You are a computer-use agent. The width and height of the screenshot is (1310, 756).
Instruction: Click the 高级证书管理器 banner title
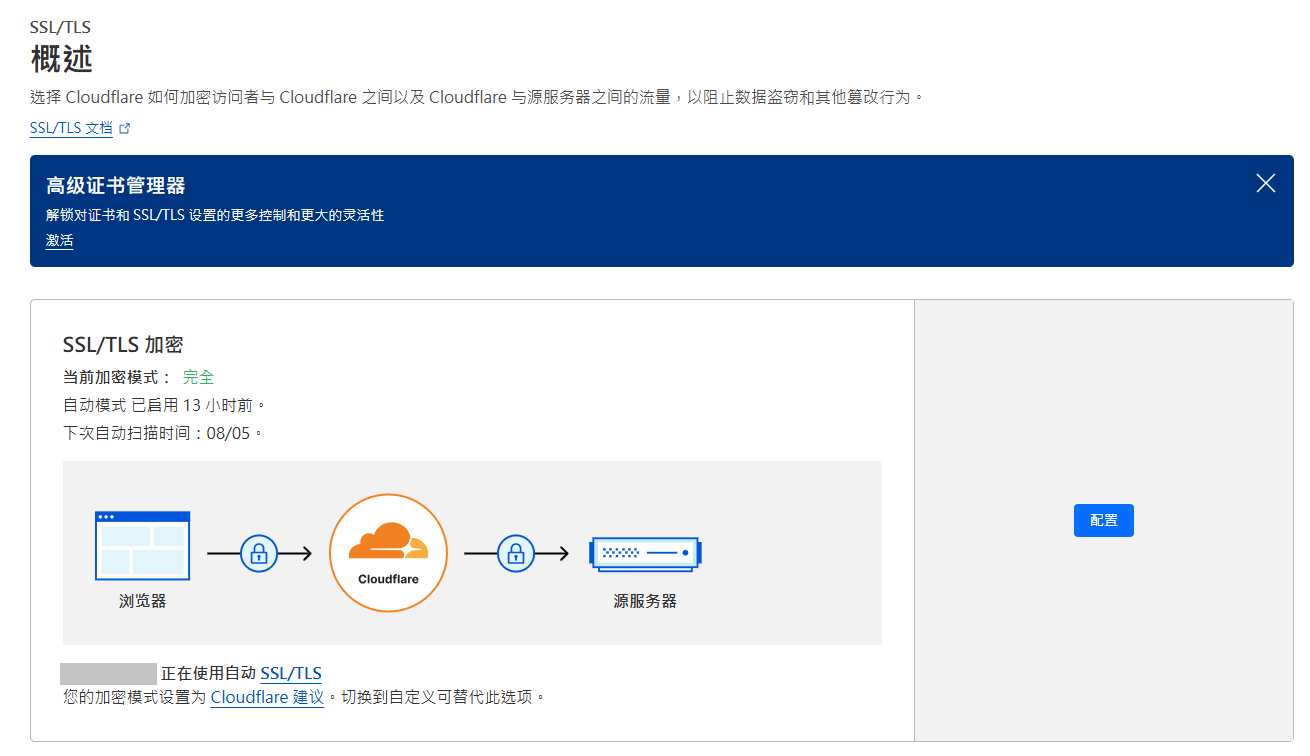[116, 185]
